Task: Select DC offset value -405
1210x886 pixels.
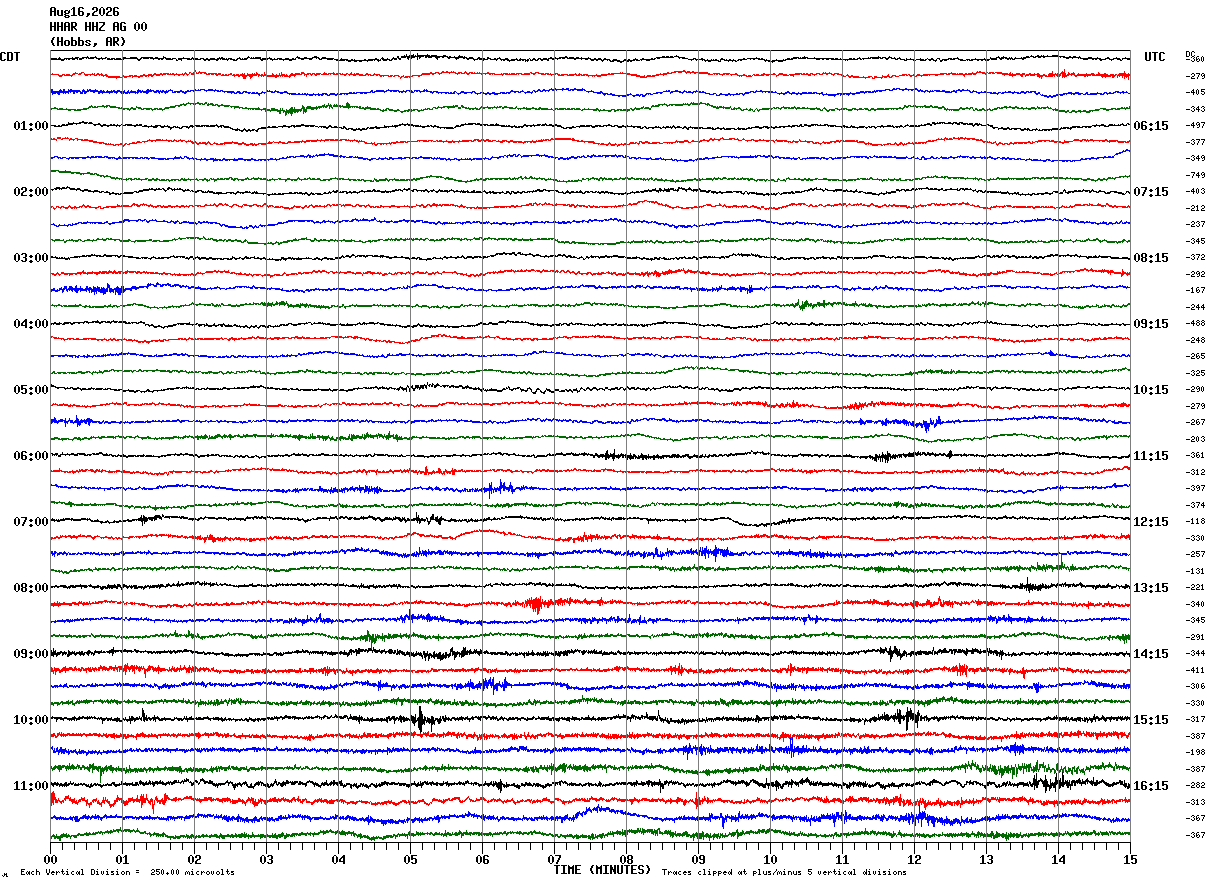Action: click(x=1195, y=93)
